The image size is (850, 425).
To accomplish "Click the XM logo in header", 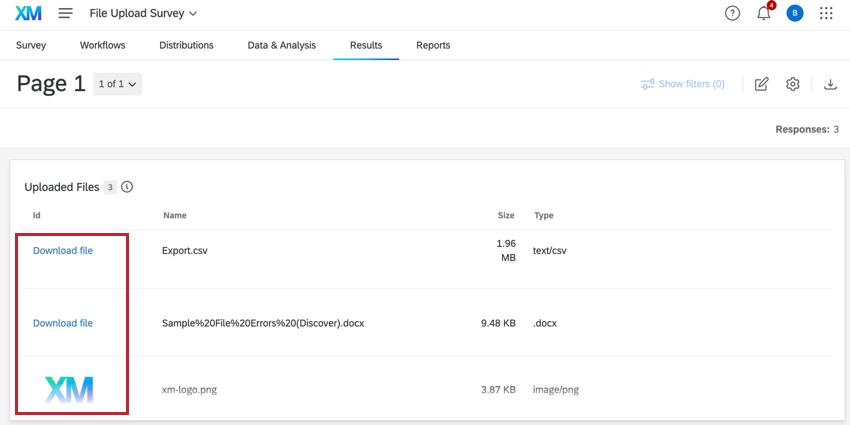I will [x=28, y=13].
